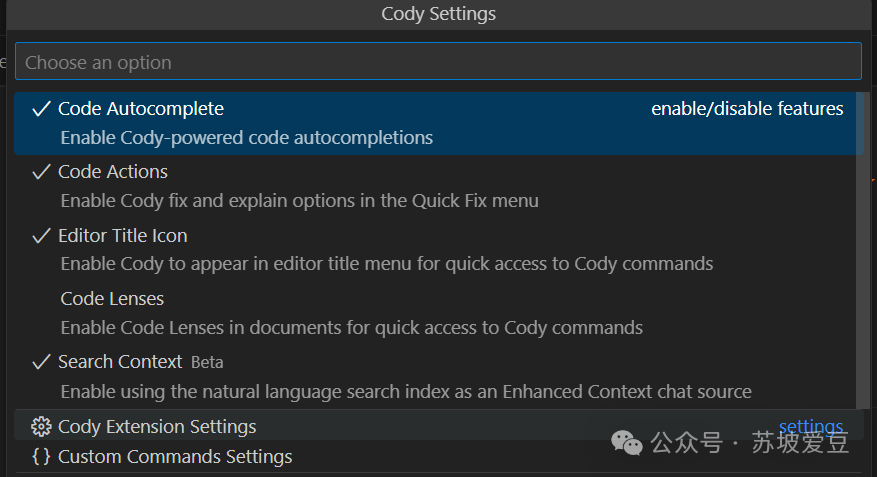Open Custom Commands Settings
Screen dimensions: 877x477
[x=175, y=457]
